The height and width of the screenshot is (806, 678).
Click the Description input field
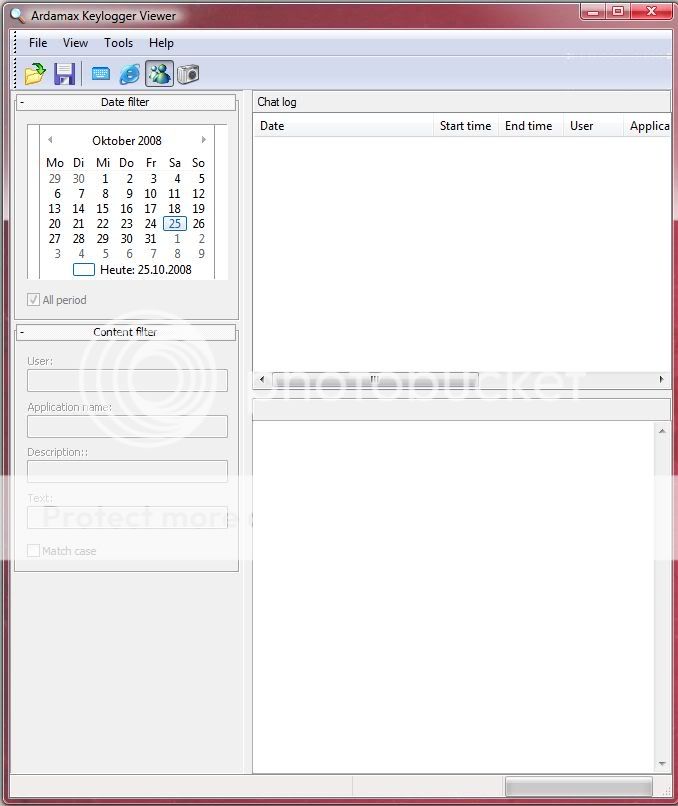click(127, 471)
